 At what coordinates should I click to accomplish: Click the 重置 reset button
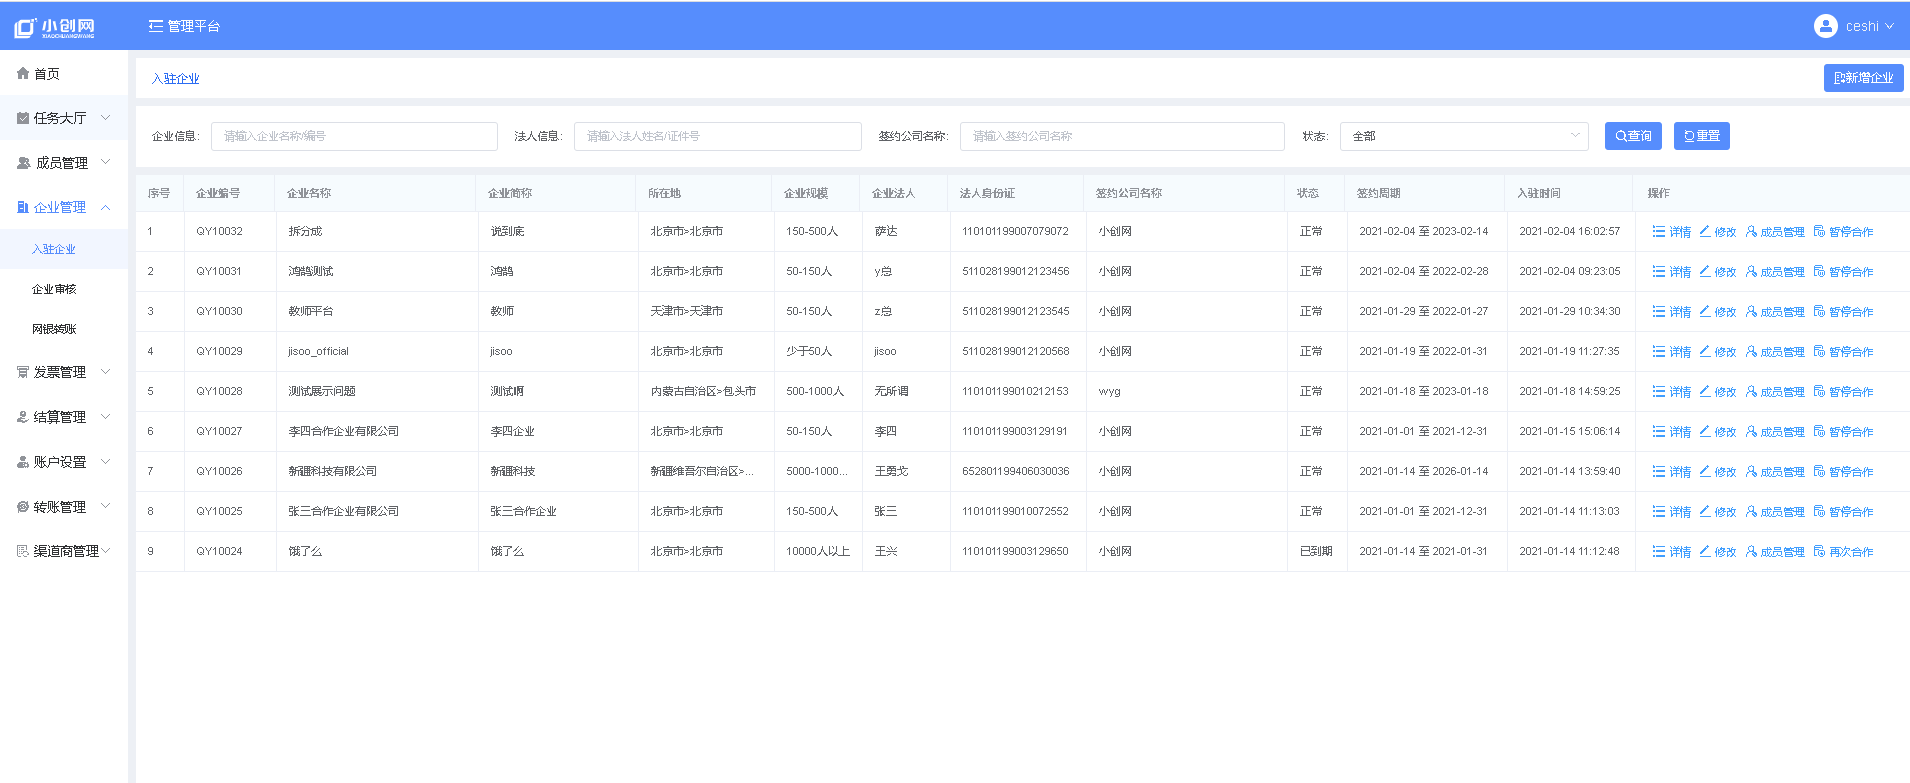click(1701, 136)
